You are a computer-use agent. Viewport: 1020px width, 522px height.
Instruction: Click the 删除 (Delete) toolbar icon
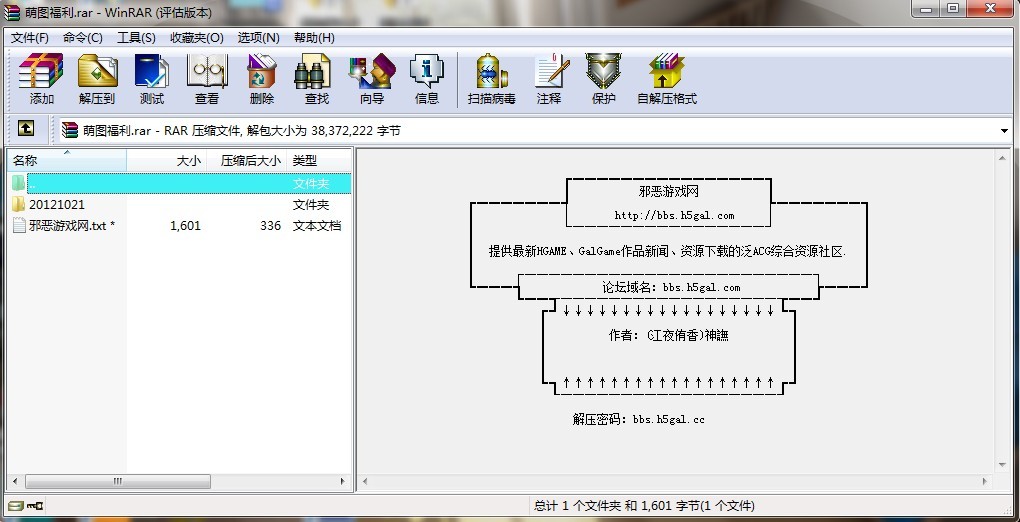[262, 79]
